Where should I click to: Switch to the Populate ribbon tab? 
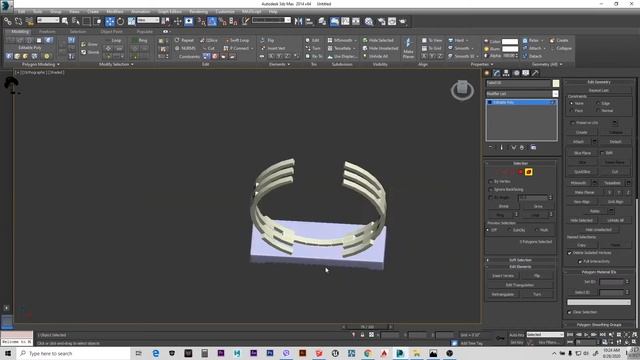(144, 31)
